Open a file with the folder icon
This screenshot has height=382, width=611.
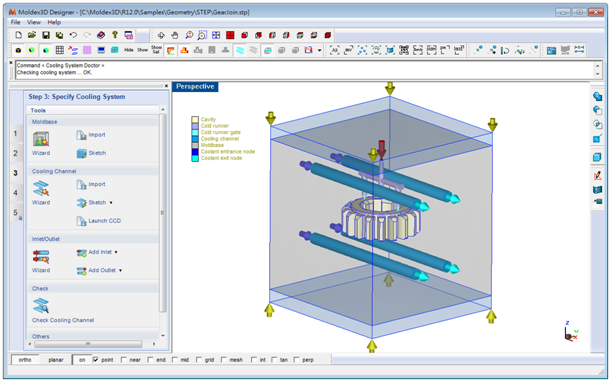coord(32,35)
